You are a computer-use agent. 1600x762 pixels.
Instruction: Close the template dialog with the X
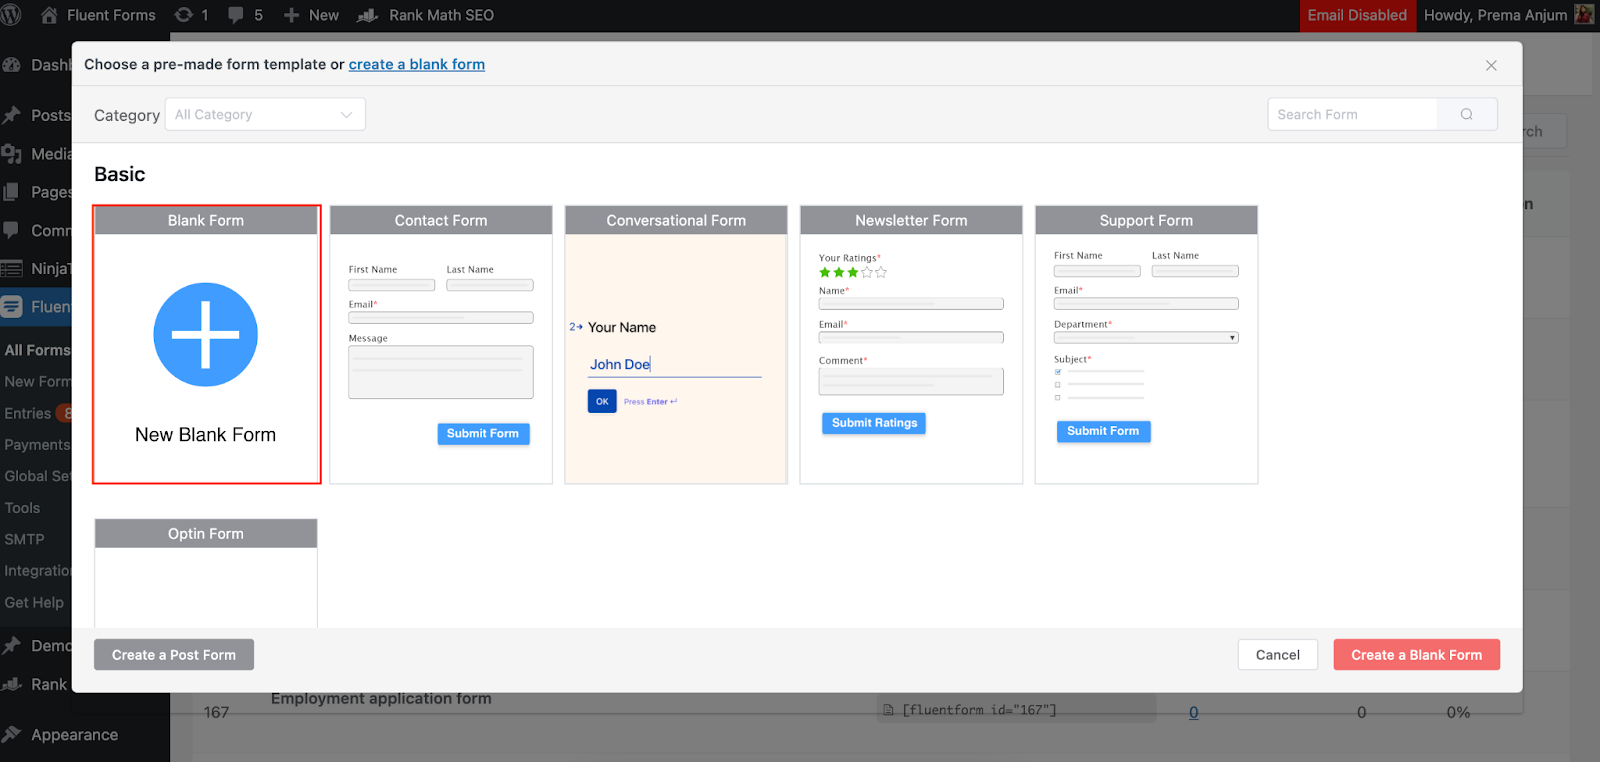1491,65
